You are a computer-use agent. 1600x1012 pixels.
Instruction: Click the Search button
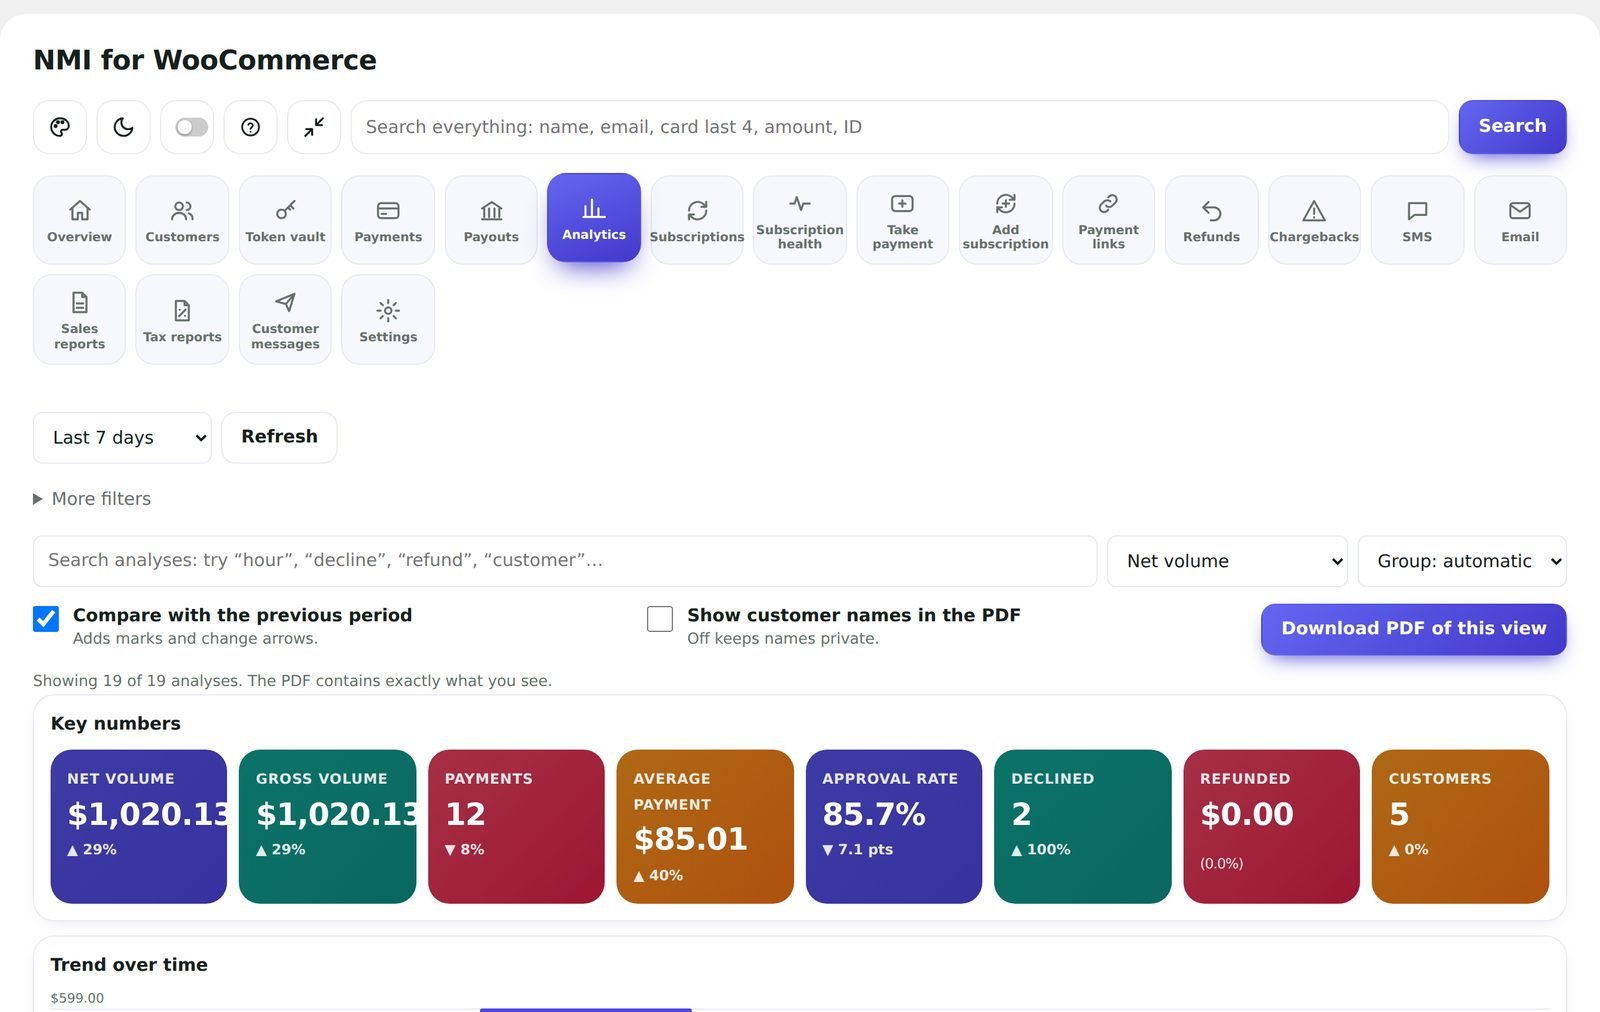tap(1512, 127)
